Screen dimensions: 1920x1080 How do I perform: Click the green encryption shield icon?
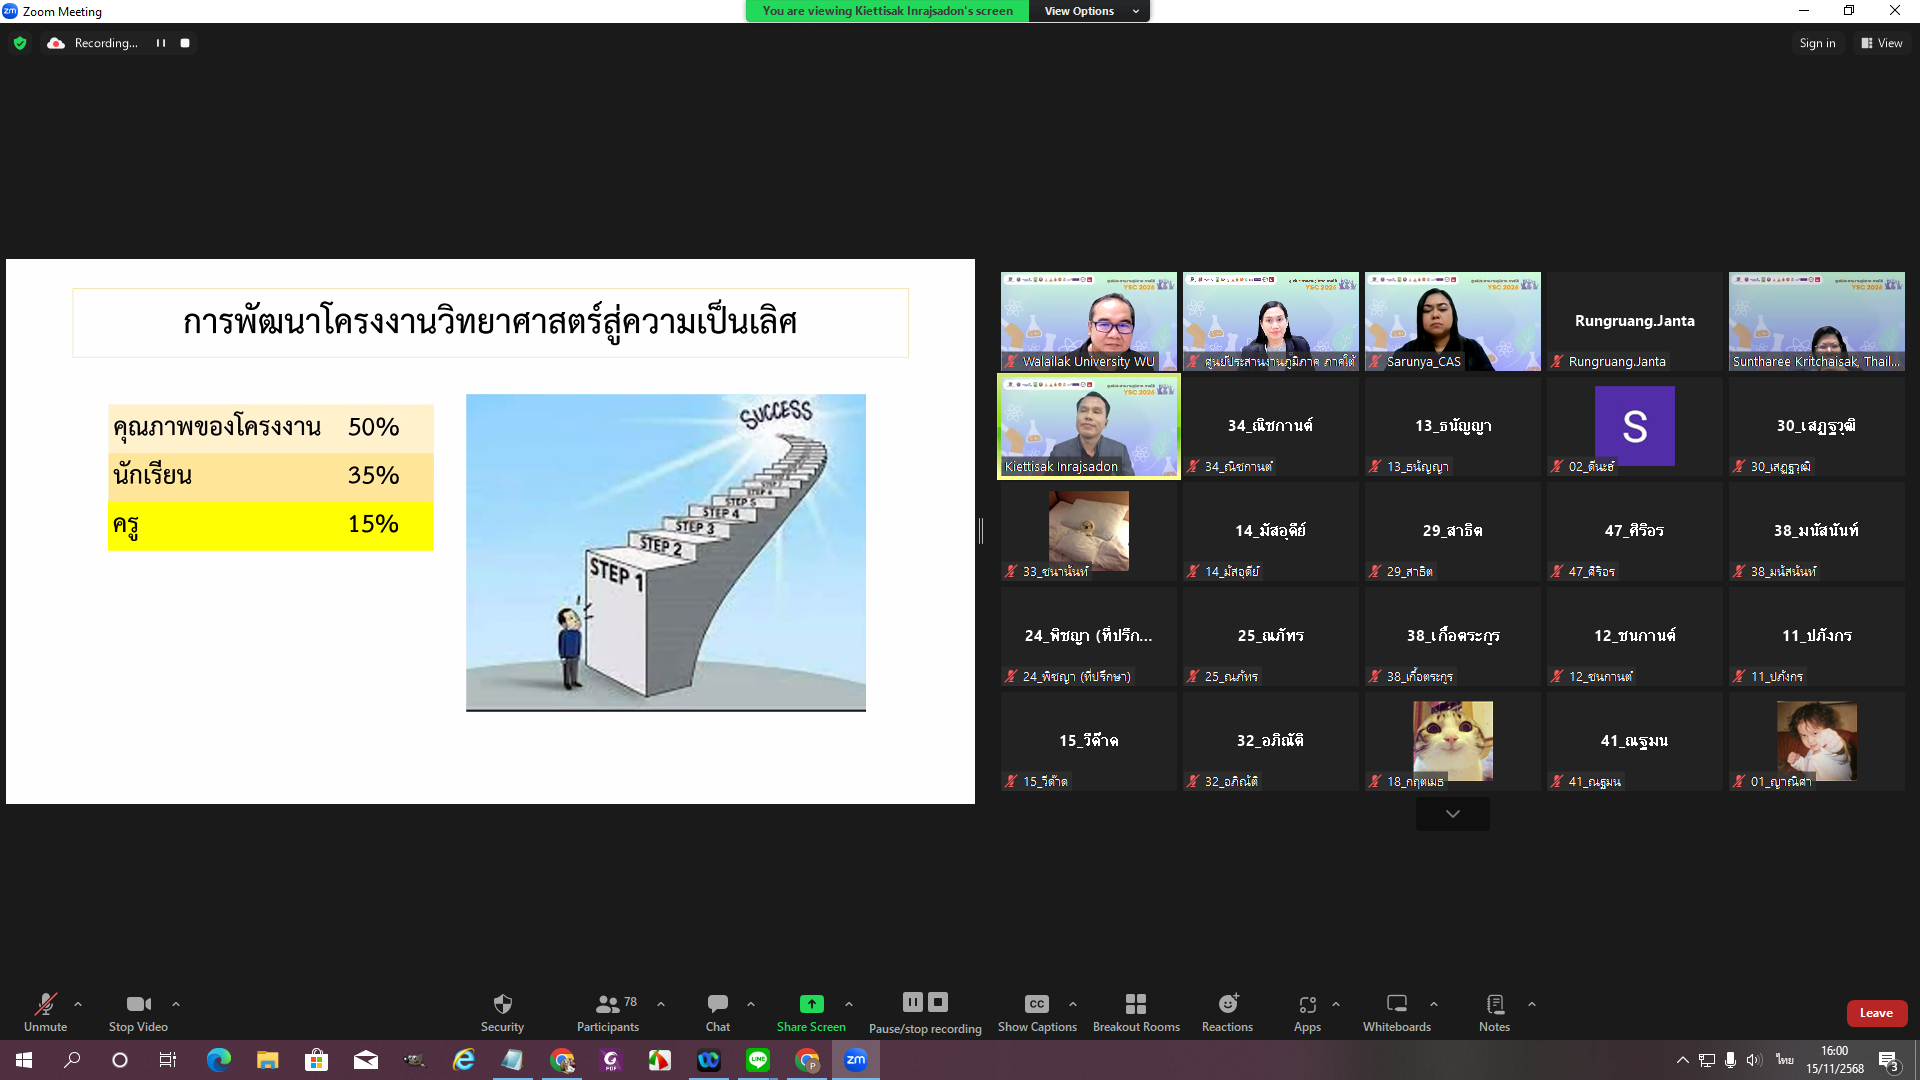pyautogui.click(x=20, y=43)
